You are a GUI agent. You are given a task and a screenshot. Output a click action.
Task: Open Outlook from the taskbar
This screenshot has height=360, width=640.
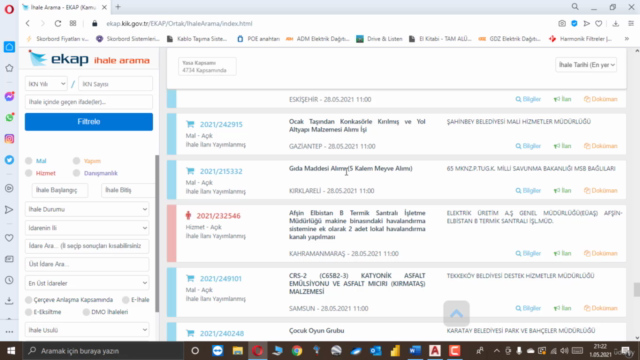[x=376, y=351]
